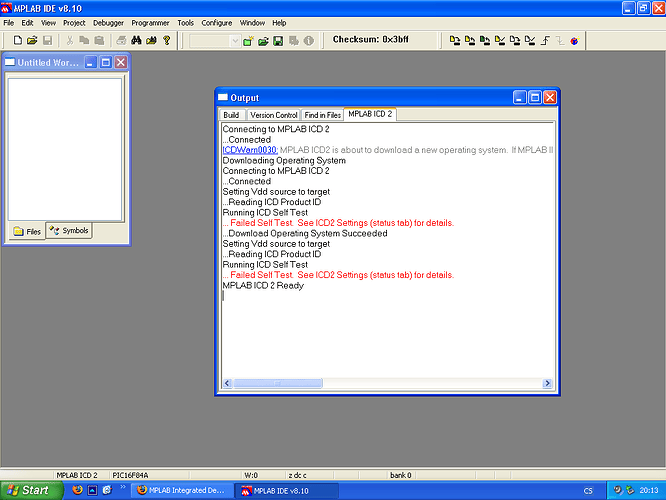Open the Project menu
The image size is (666, 500).
pos(74,23)
